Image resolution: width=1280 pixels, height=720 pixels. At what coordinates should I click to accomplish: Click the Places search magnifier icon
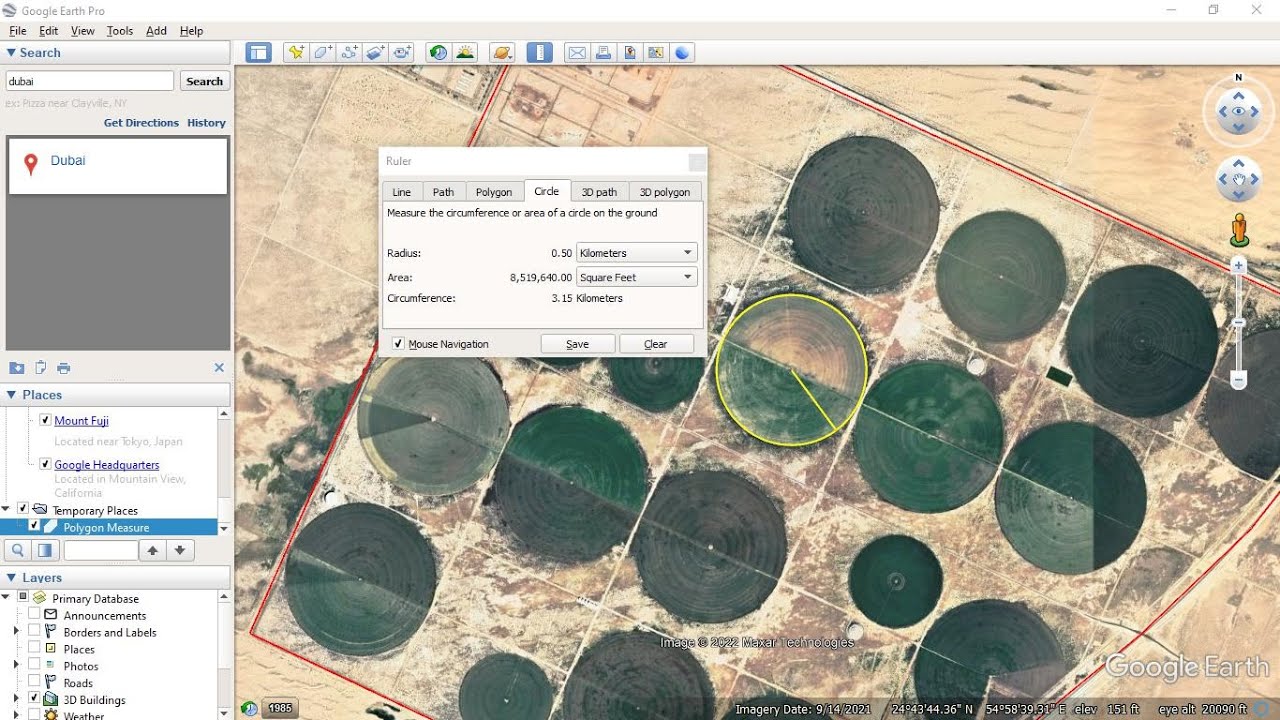(x=18, y=550)
